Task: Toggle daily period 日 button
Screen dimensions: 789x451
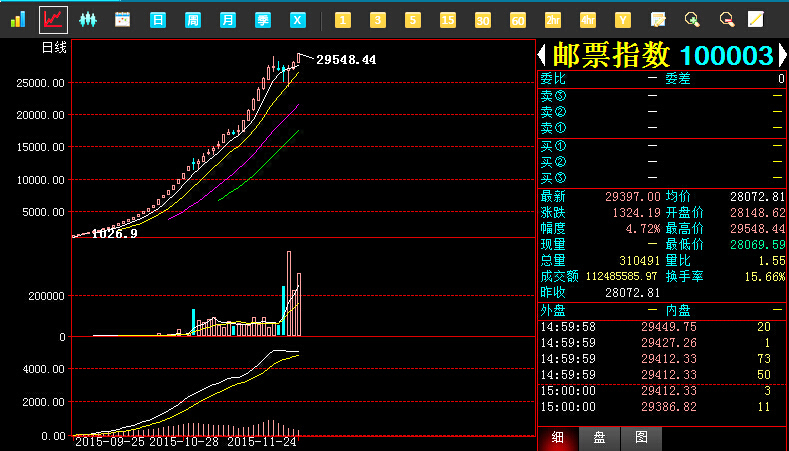Action: coord(158,19)
